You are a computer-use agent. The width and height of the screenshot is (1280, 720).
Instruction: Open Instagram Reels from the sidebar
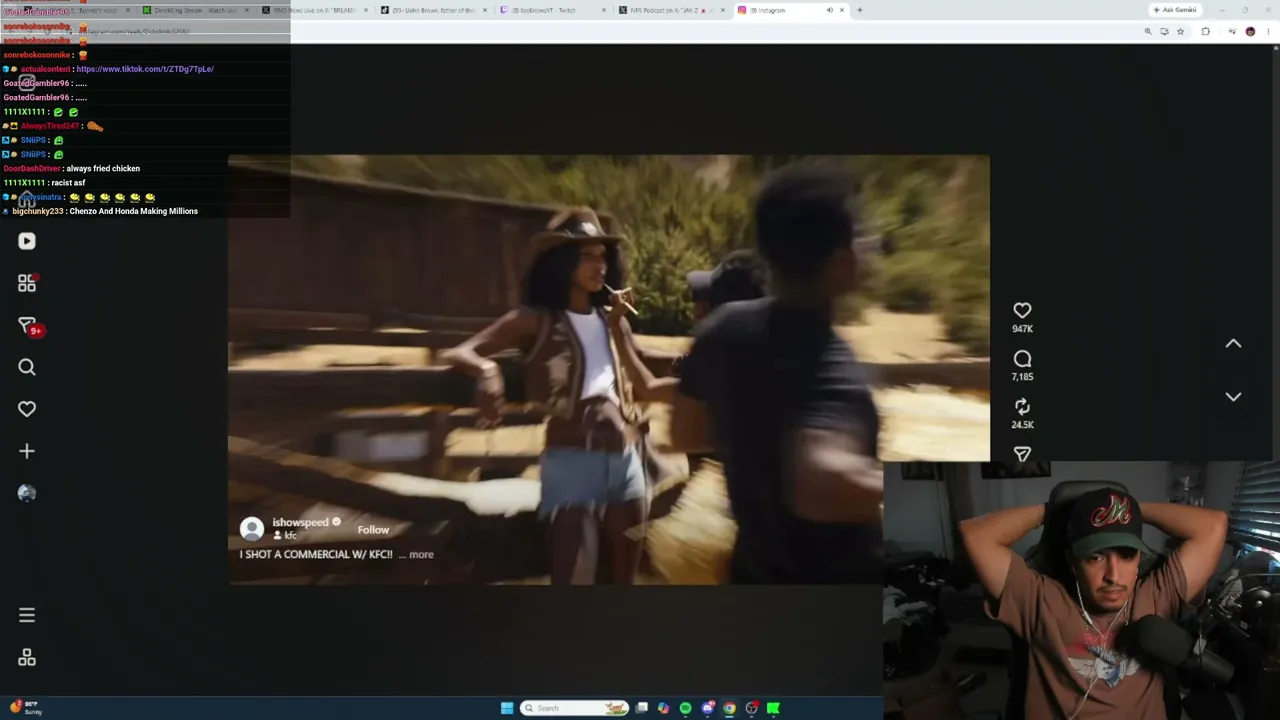(x=27, y=241)
